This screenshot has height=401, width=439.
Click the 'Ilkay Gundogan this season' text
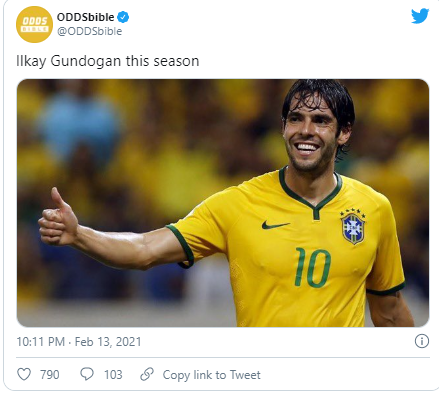pyautogui.click(x=108, y=61)
